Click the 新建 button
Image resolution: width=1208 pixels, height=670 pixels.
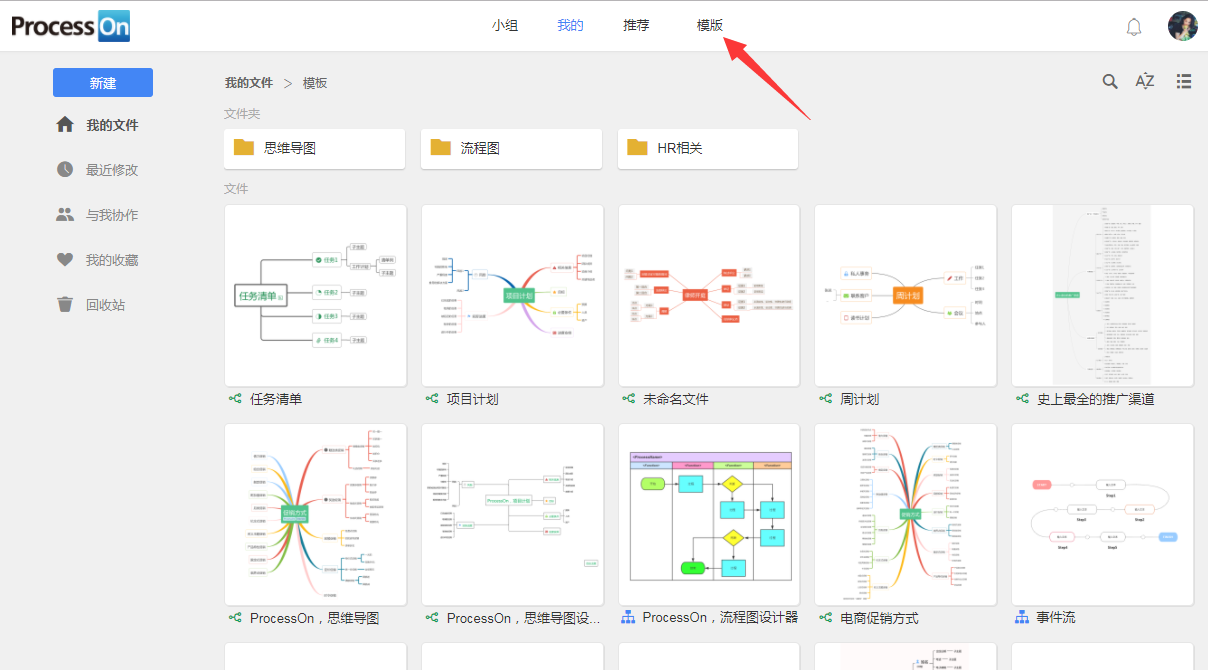coord(103,83)
